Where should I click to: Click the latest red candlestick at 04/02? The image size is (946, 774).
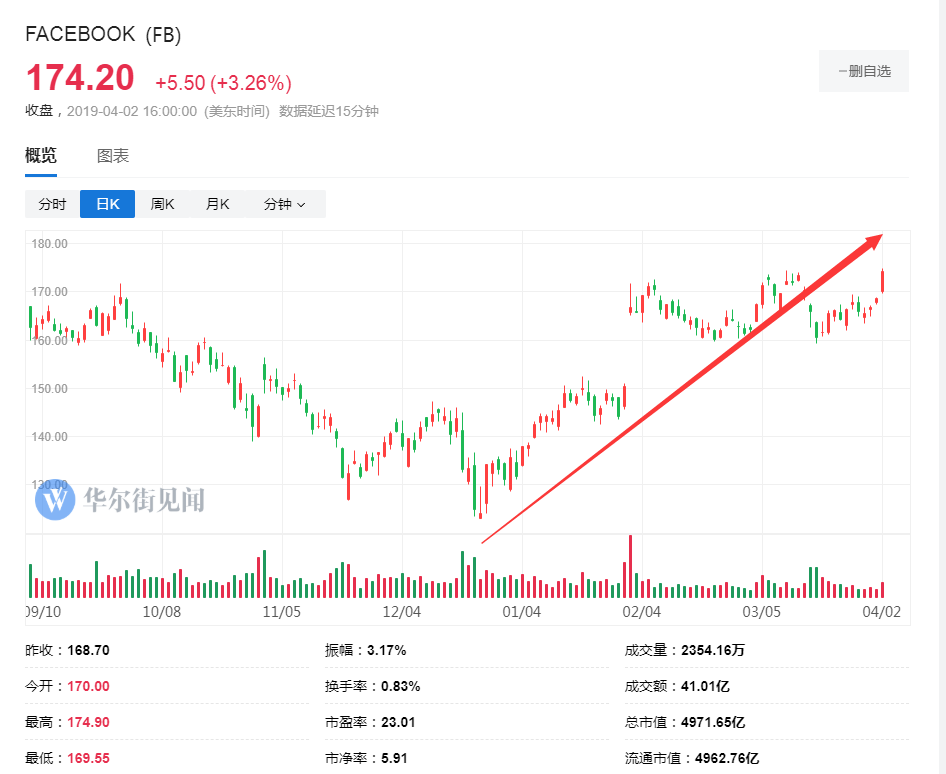click(x=883, y=280)
